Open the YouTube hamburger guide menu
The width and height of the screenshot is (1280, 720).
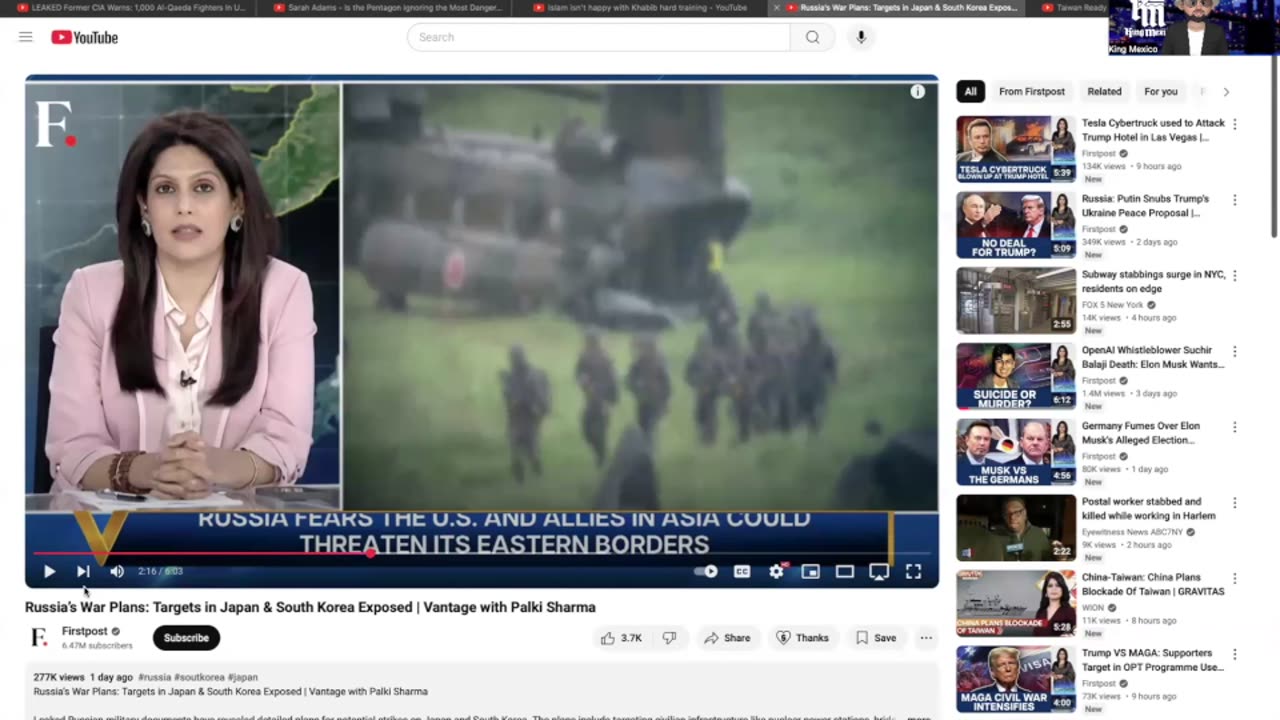point(26,37)
